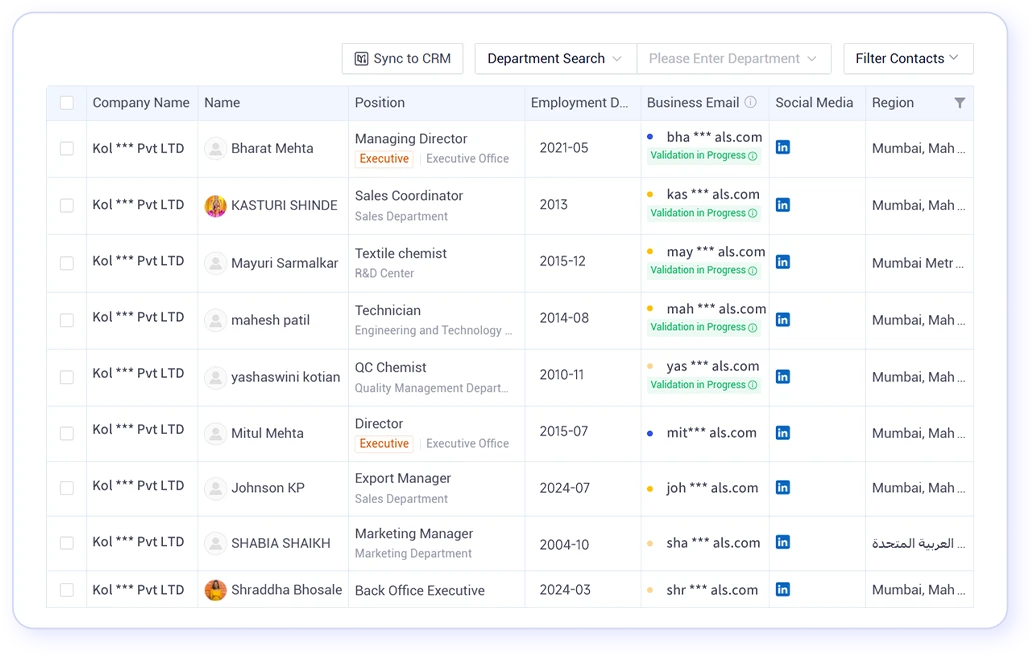Select the yashaswini kotian row checkbox

[x=67, y=376]
